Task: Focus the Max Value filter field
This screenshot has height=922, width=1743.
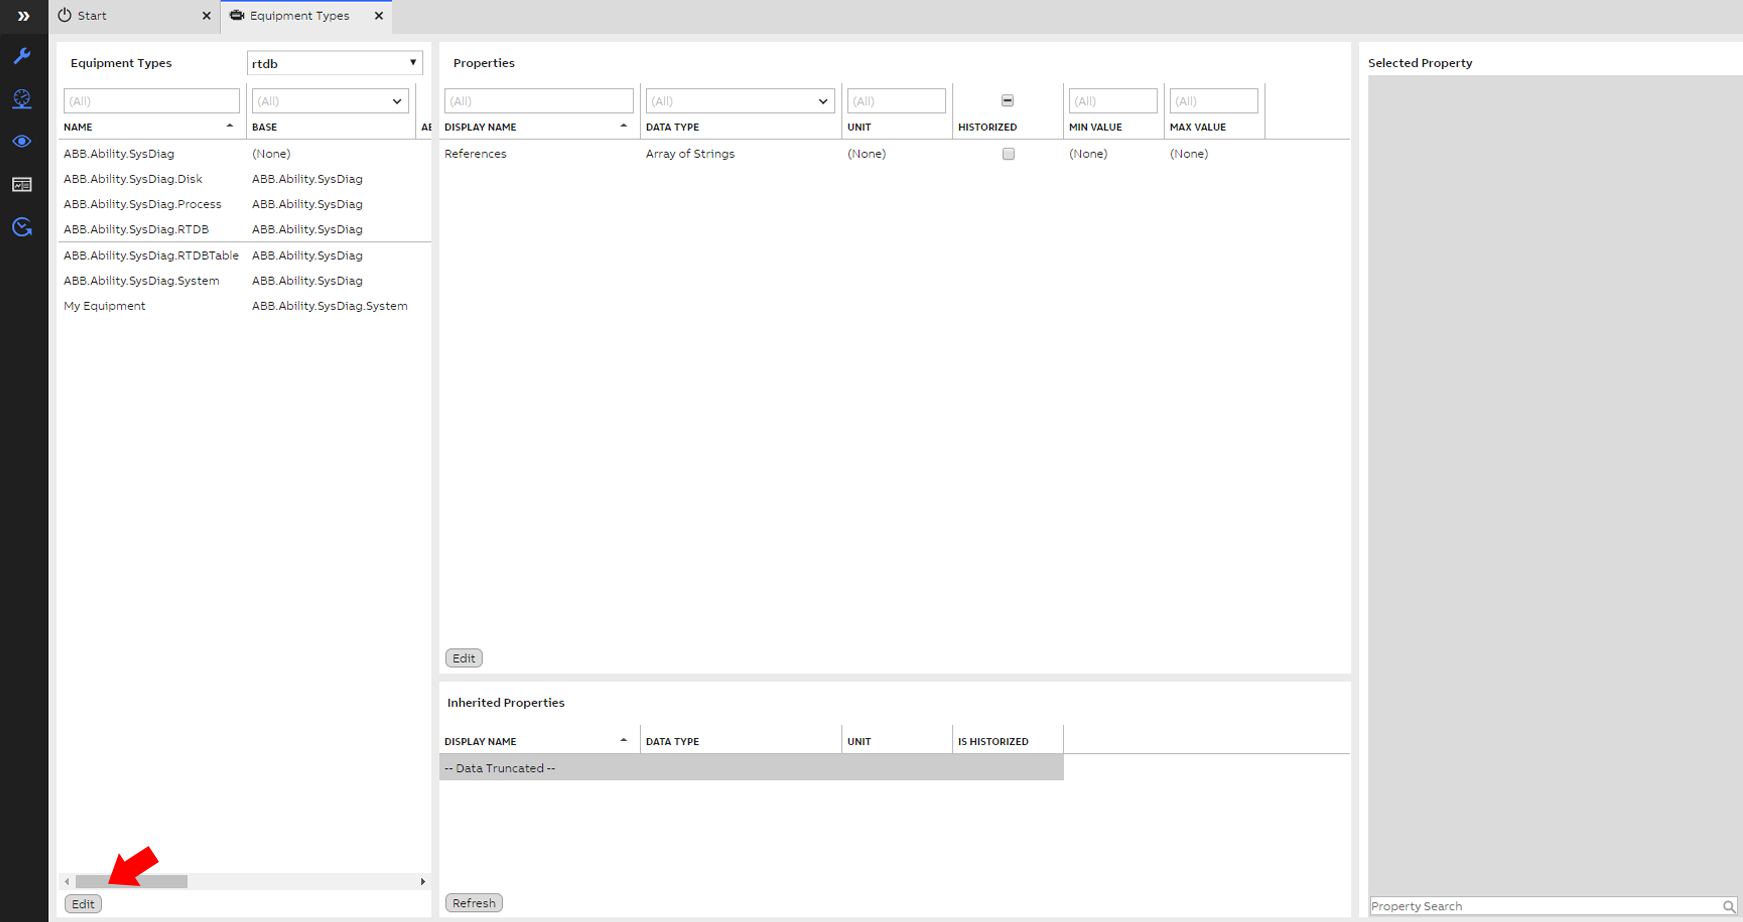Action: [x=1214, y=101]
